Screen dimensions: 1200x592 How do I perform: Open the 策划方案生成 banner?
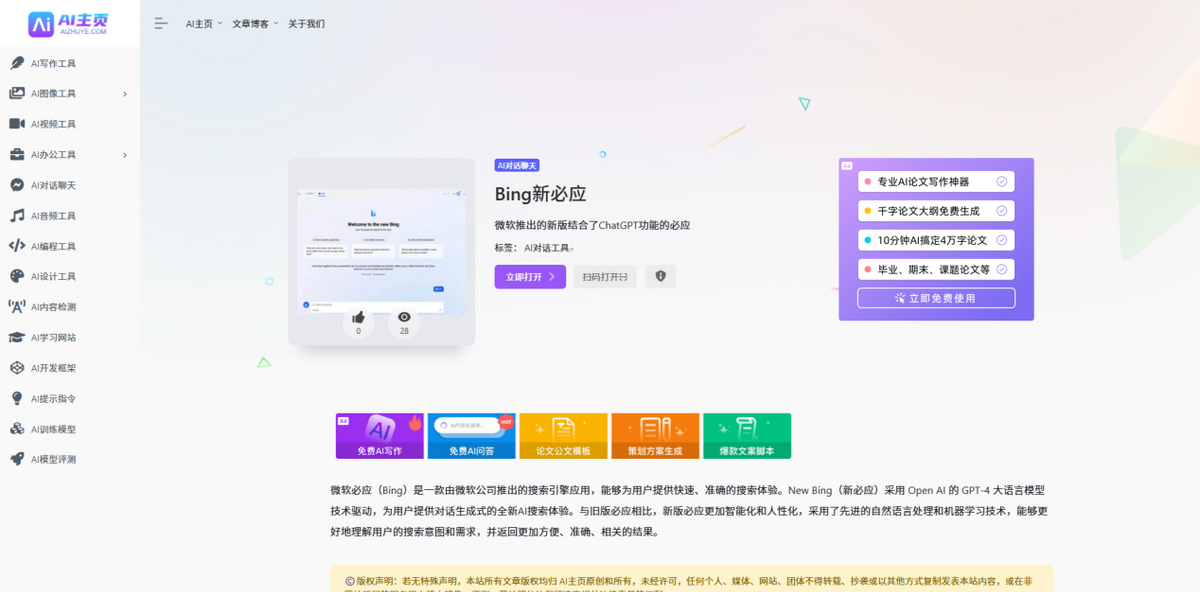[655, 436]
